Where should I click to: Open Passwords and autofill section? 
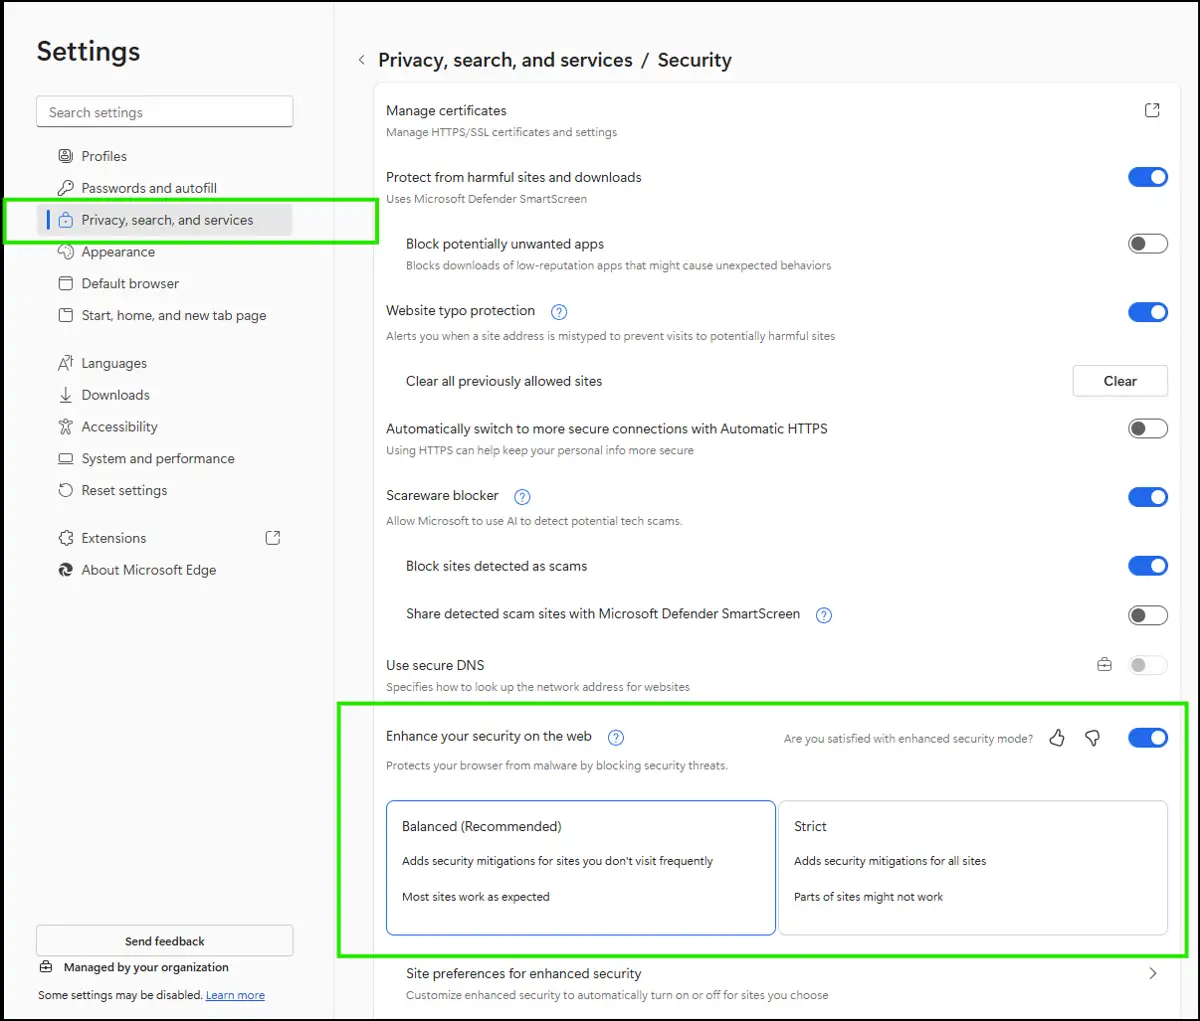[x=165, y=188]
